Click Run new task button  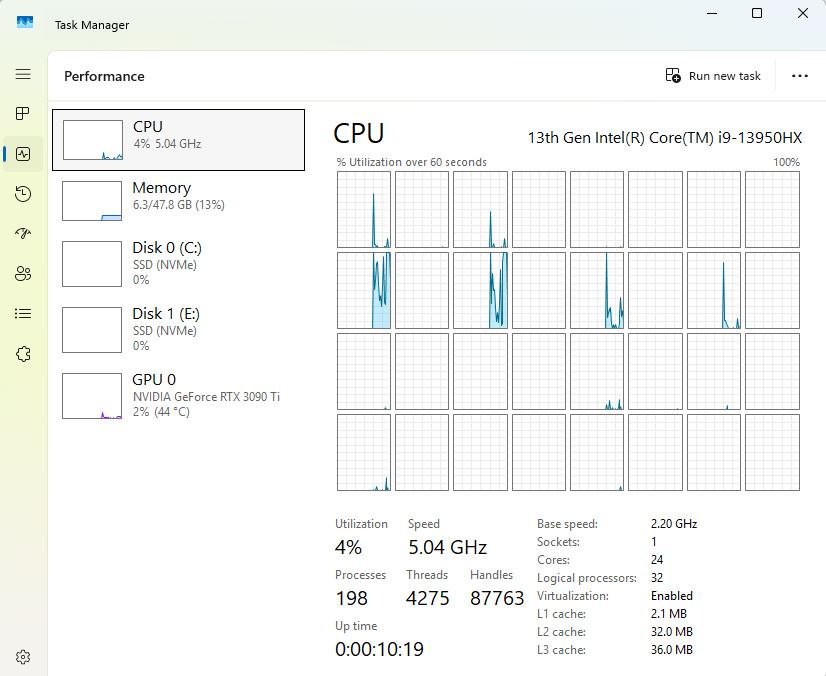(713, 76)
